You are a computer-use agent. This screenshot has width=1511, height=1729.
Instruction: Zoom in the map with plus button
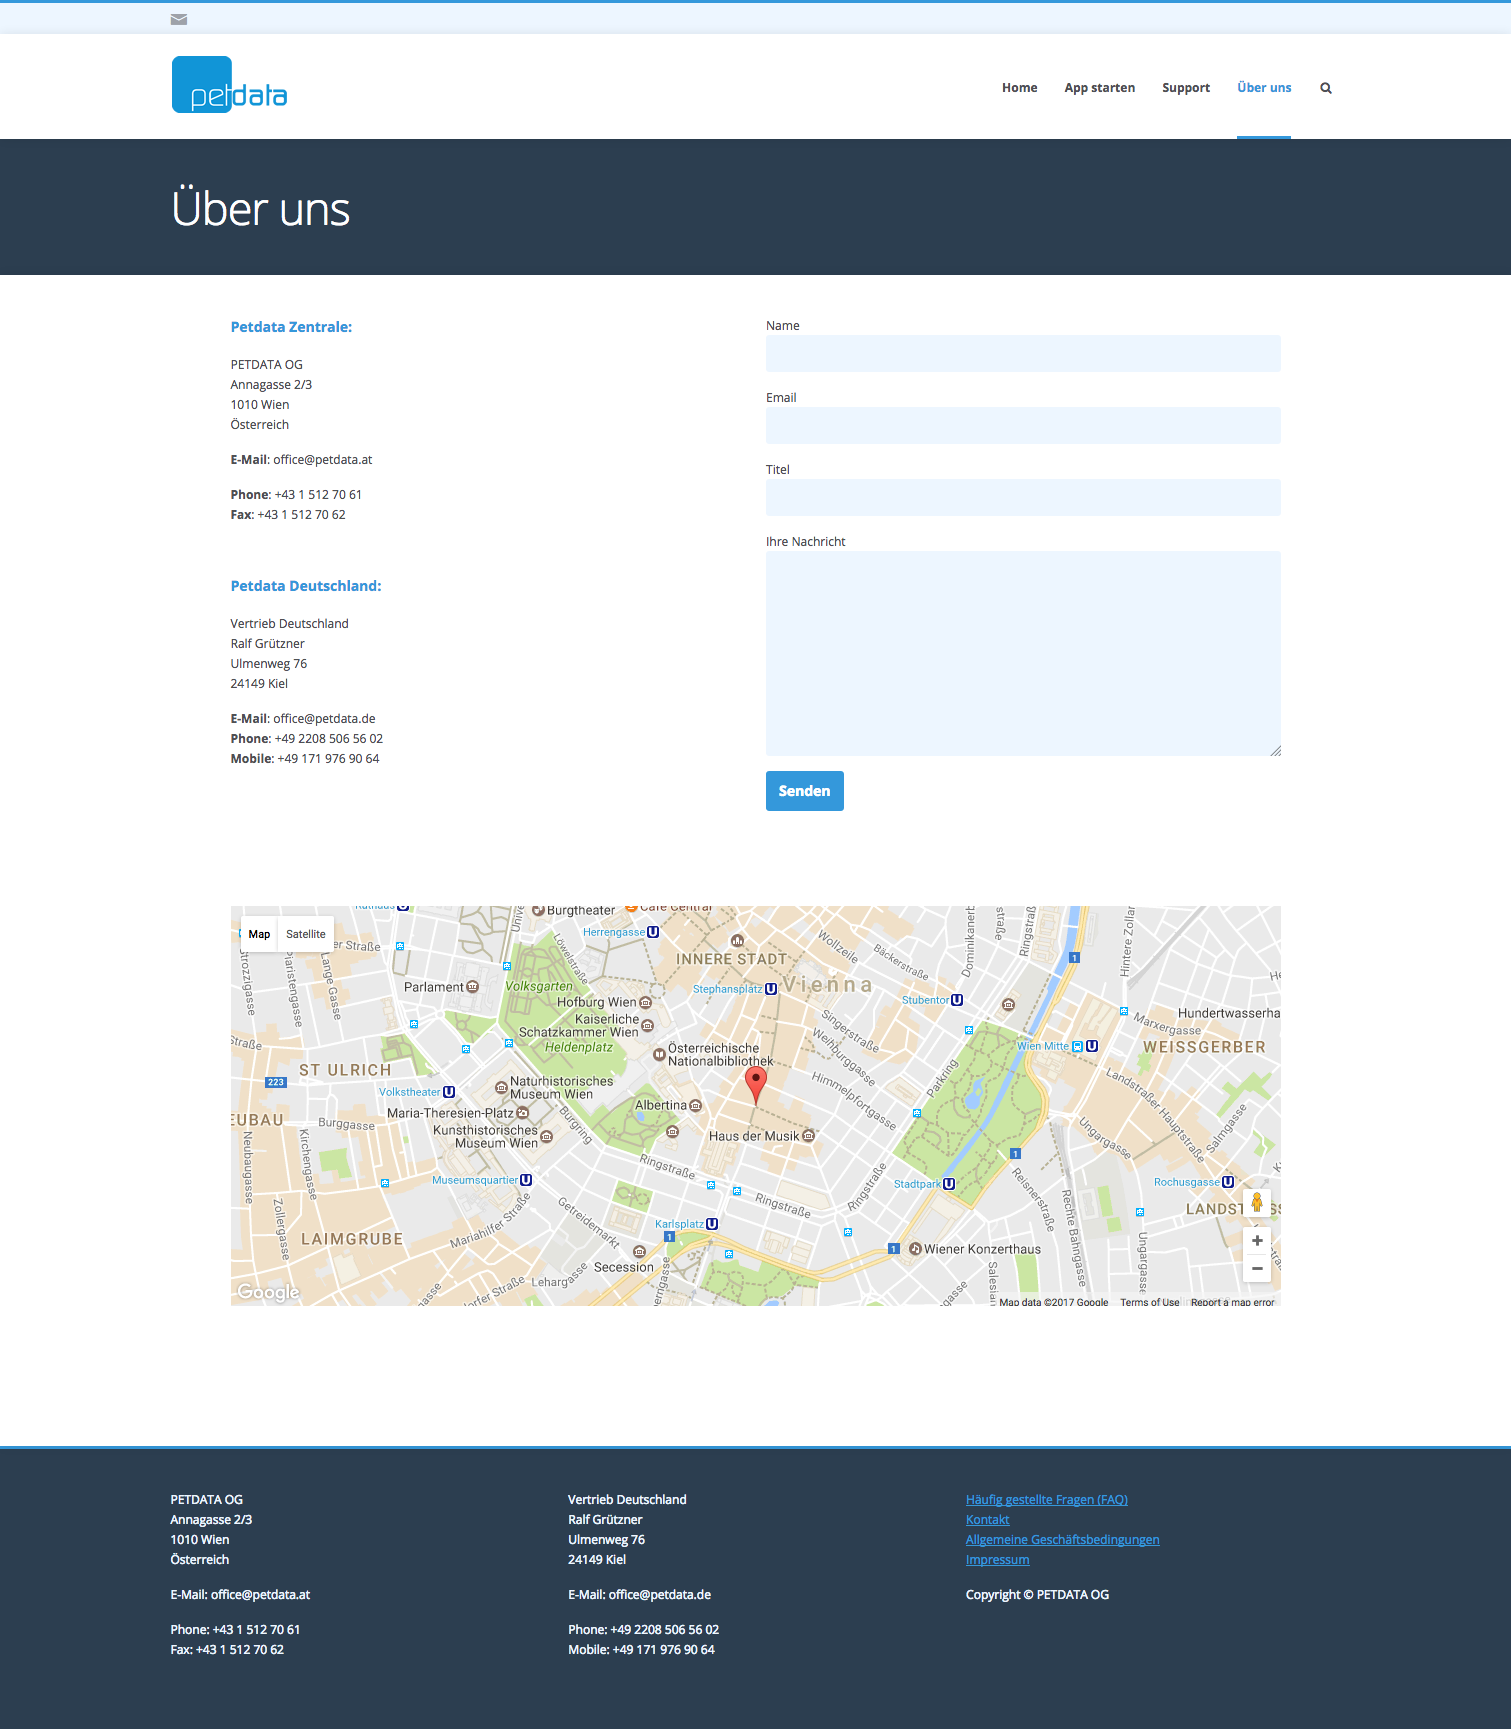tap(1257, 1241)
